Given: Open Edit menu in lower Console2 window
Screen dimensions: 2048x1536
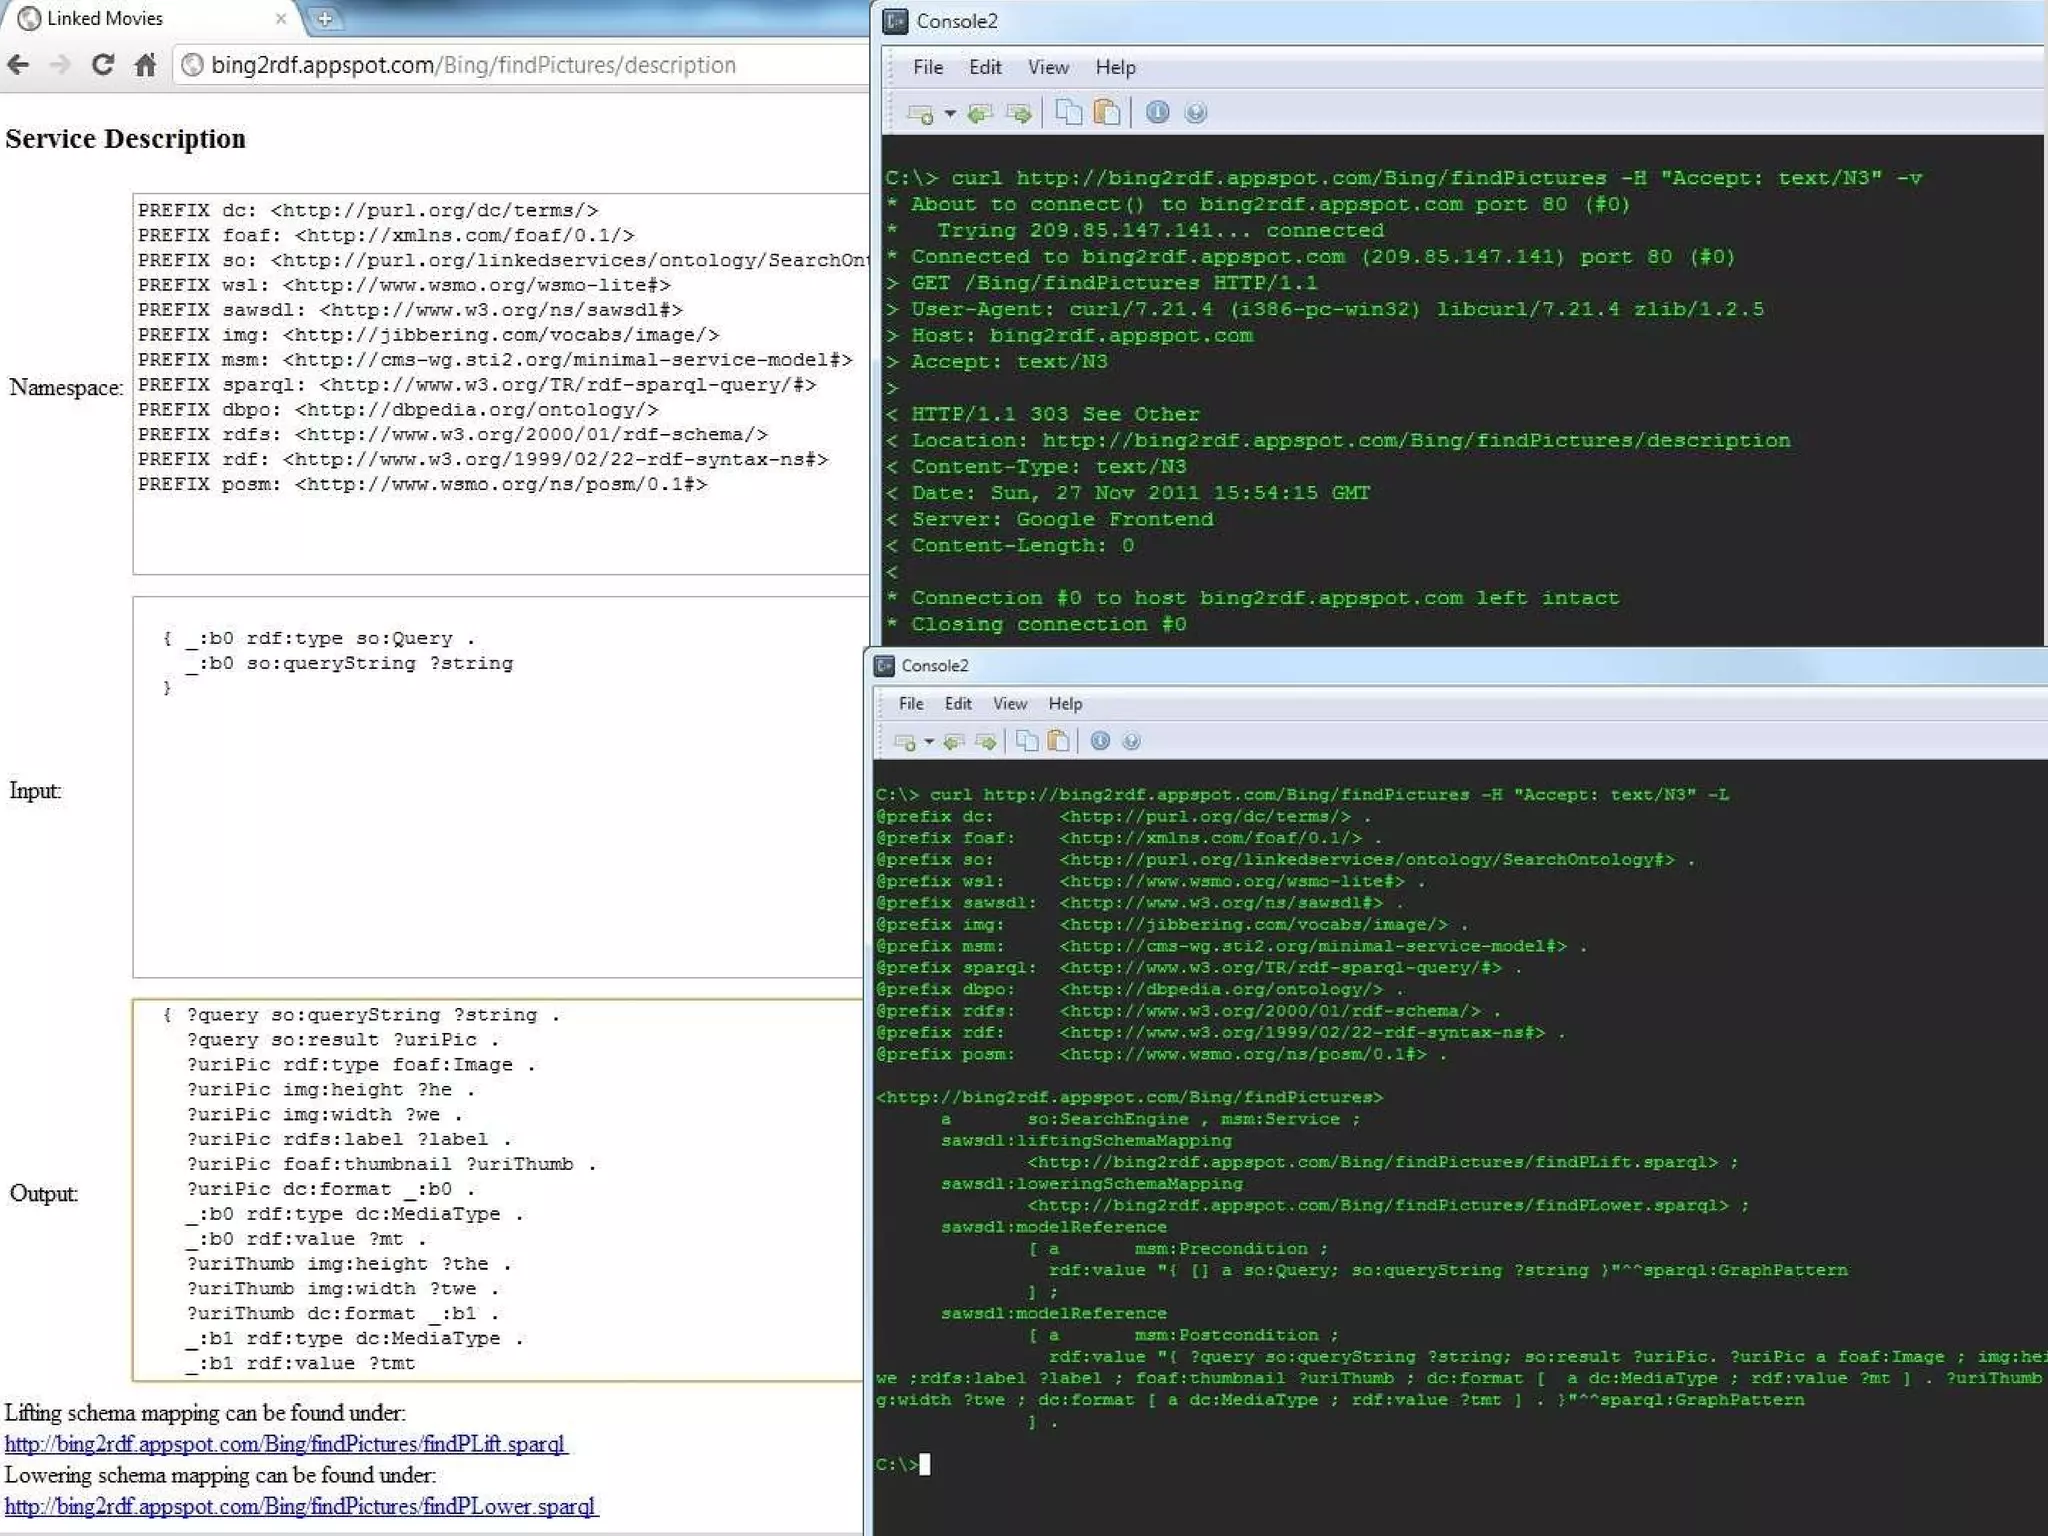Looking at the screenshot, I should tap(957, 704).
